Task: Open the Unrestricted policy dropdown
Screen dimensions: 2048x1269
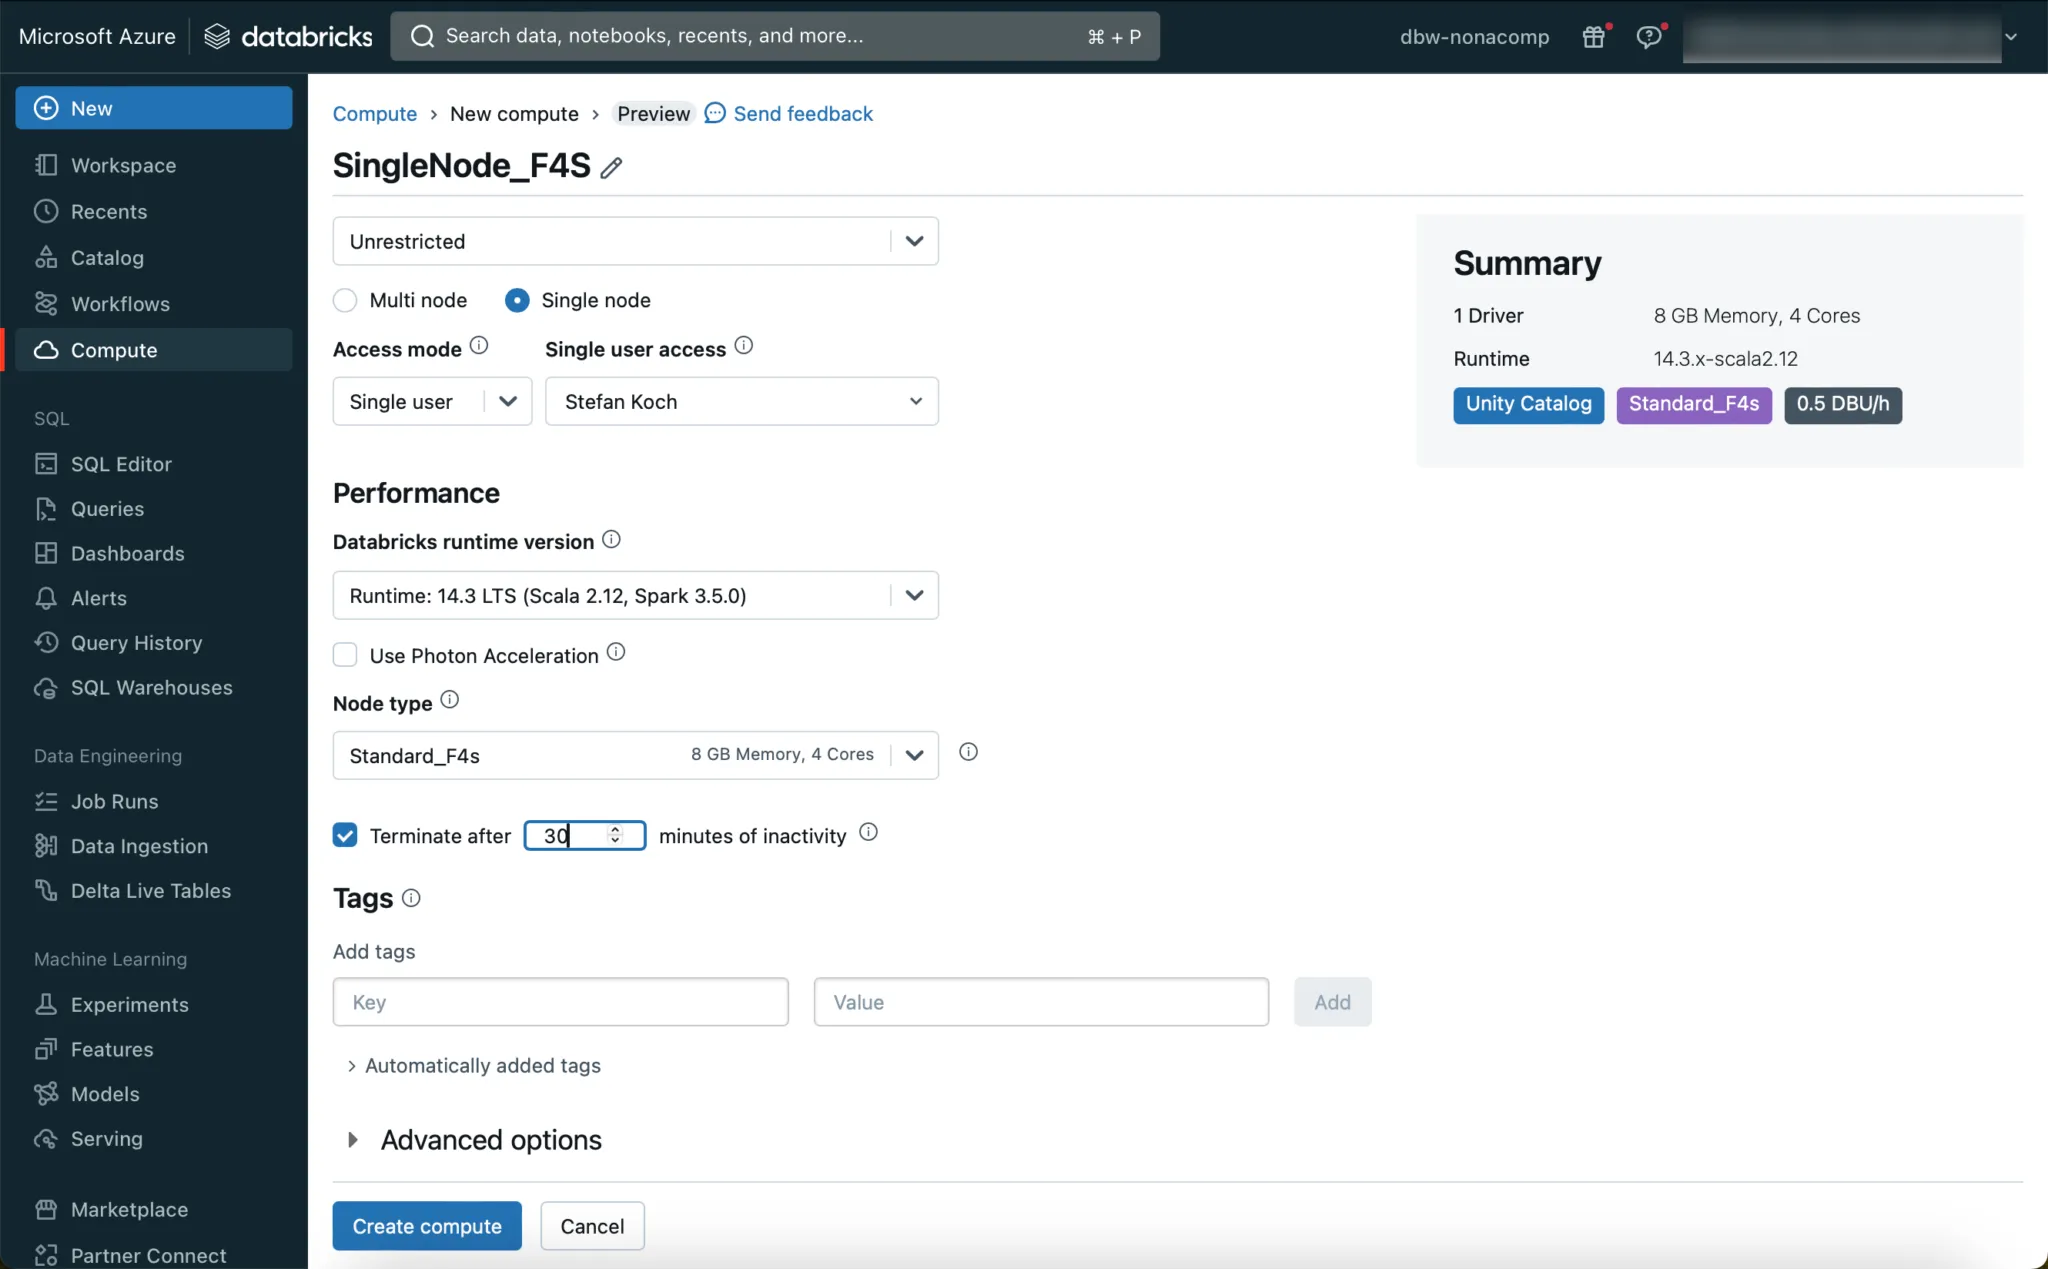Action: tap(635, 241)
